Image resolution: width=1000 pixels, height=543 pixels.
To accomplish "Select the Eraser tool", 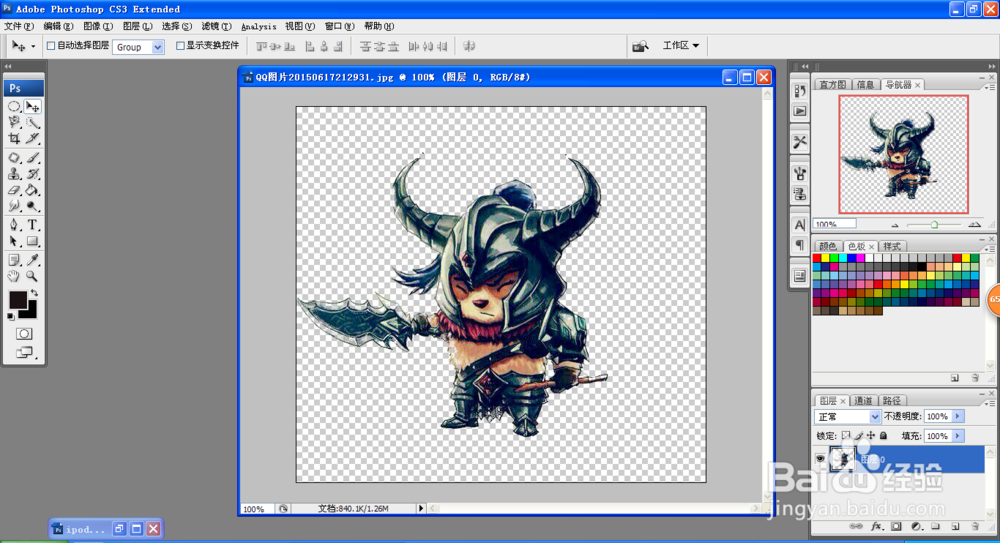I will 14,190.
